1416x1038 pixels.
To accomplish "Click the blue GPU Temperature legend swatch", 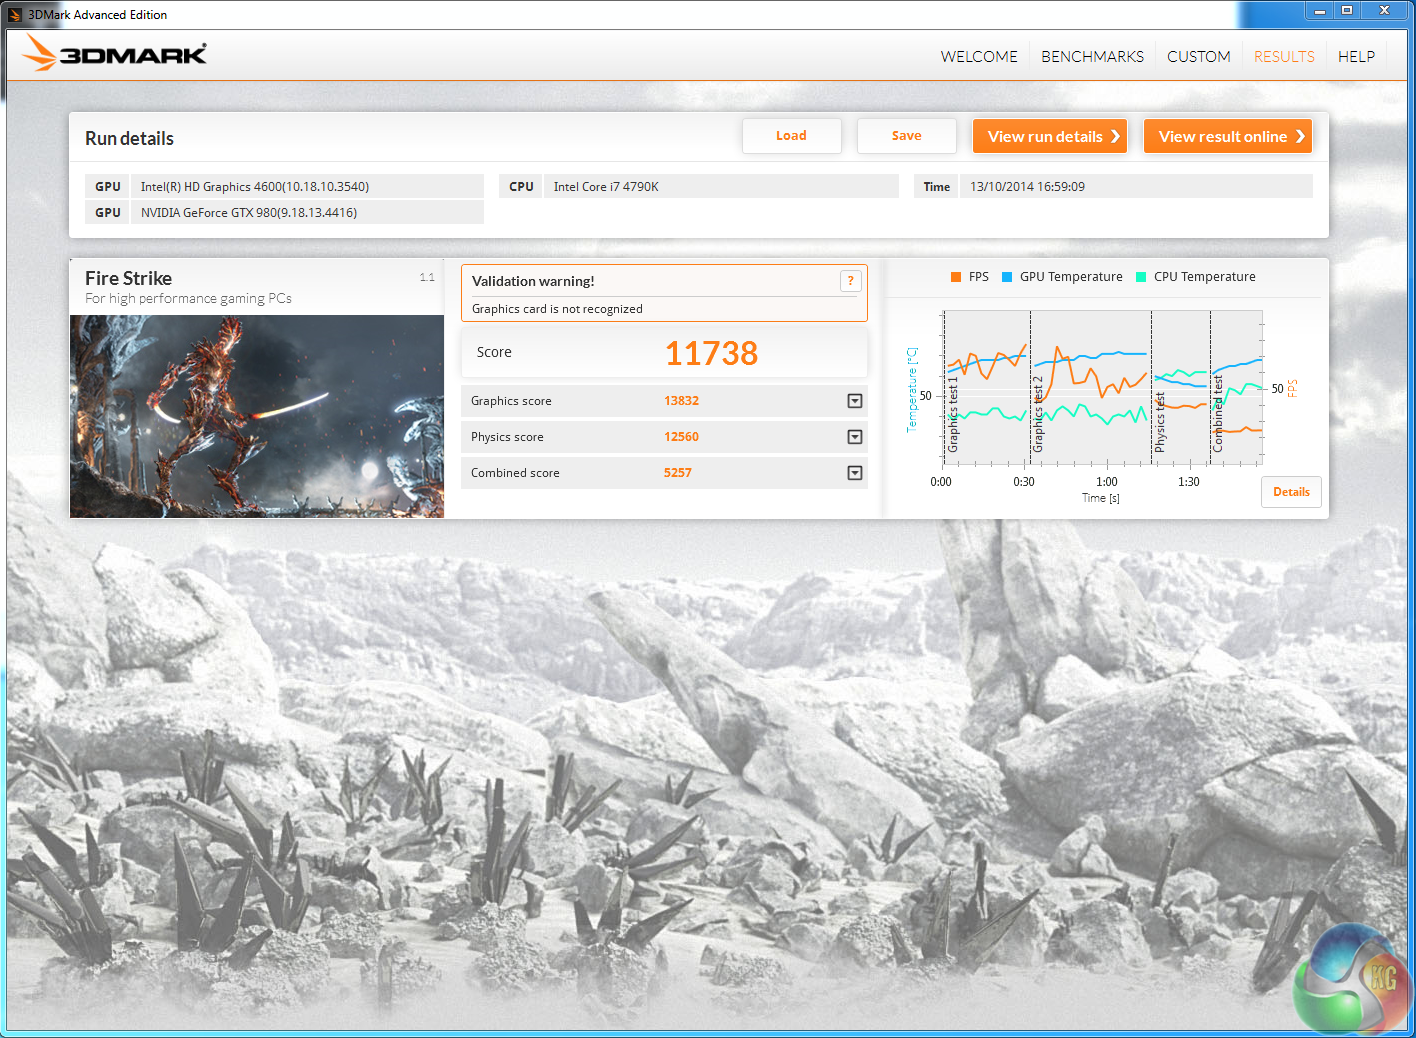I will pyautogui.click(x=1007, y=277).
